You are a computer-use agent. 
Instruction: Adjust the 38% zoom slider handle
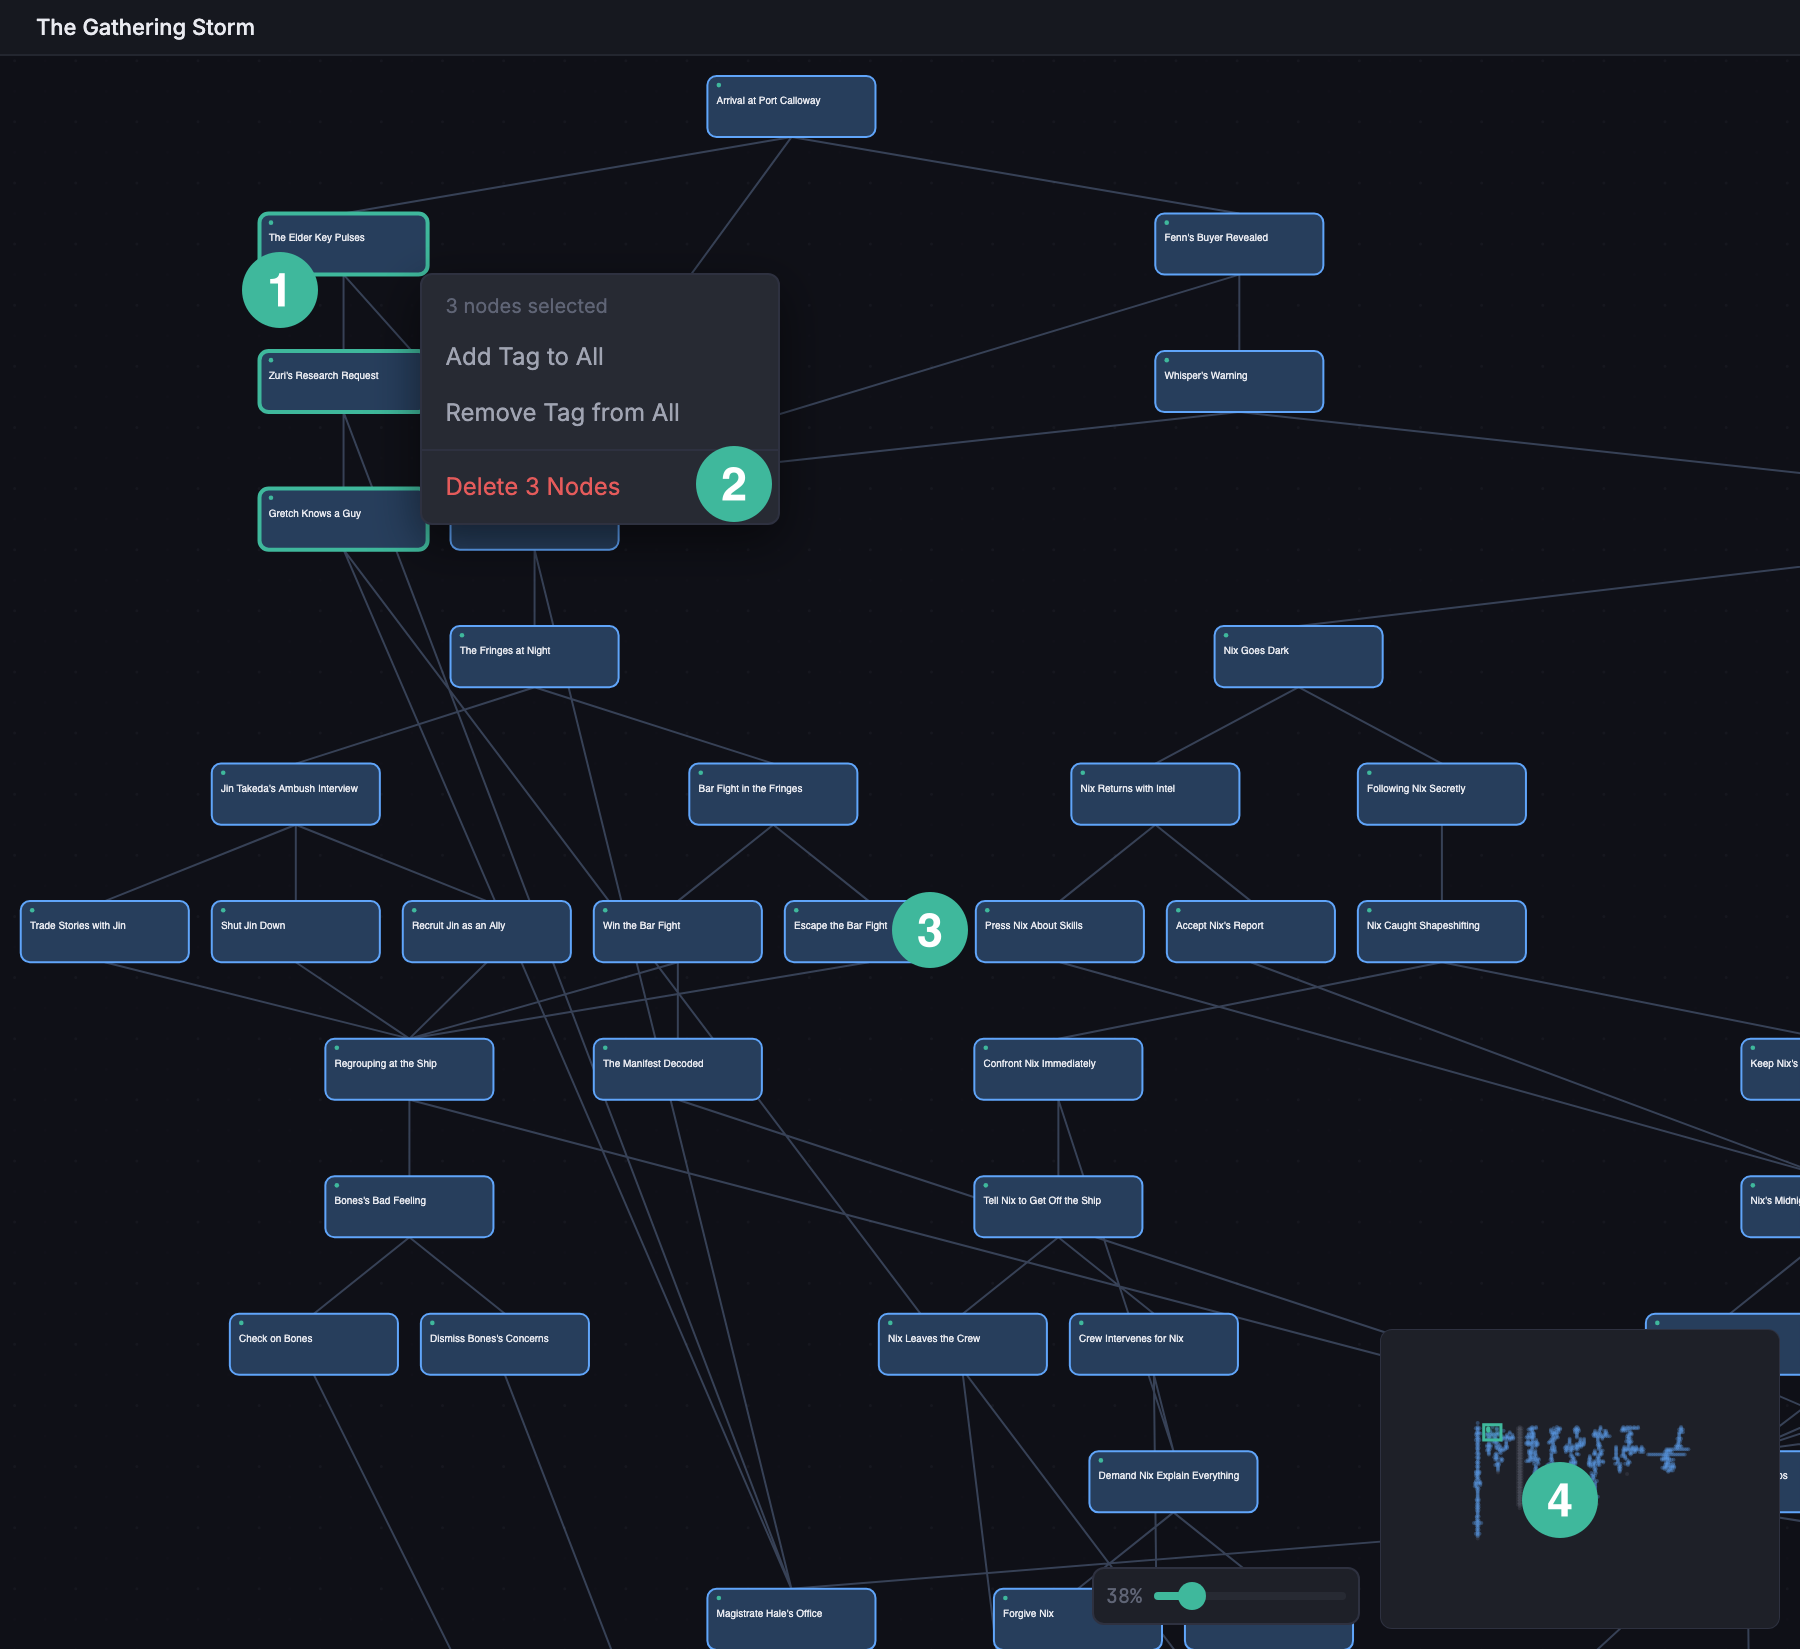(1191, 1596)
